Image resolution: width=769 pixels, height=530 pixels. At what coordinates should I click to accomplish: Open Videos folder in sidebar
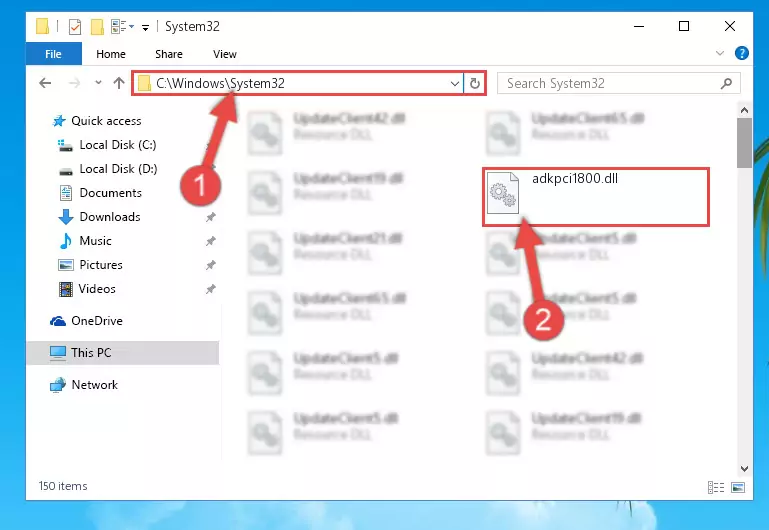click(x=97, y=289)
